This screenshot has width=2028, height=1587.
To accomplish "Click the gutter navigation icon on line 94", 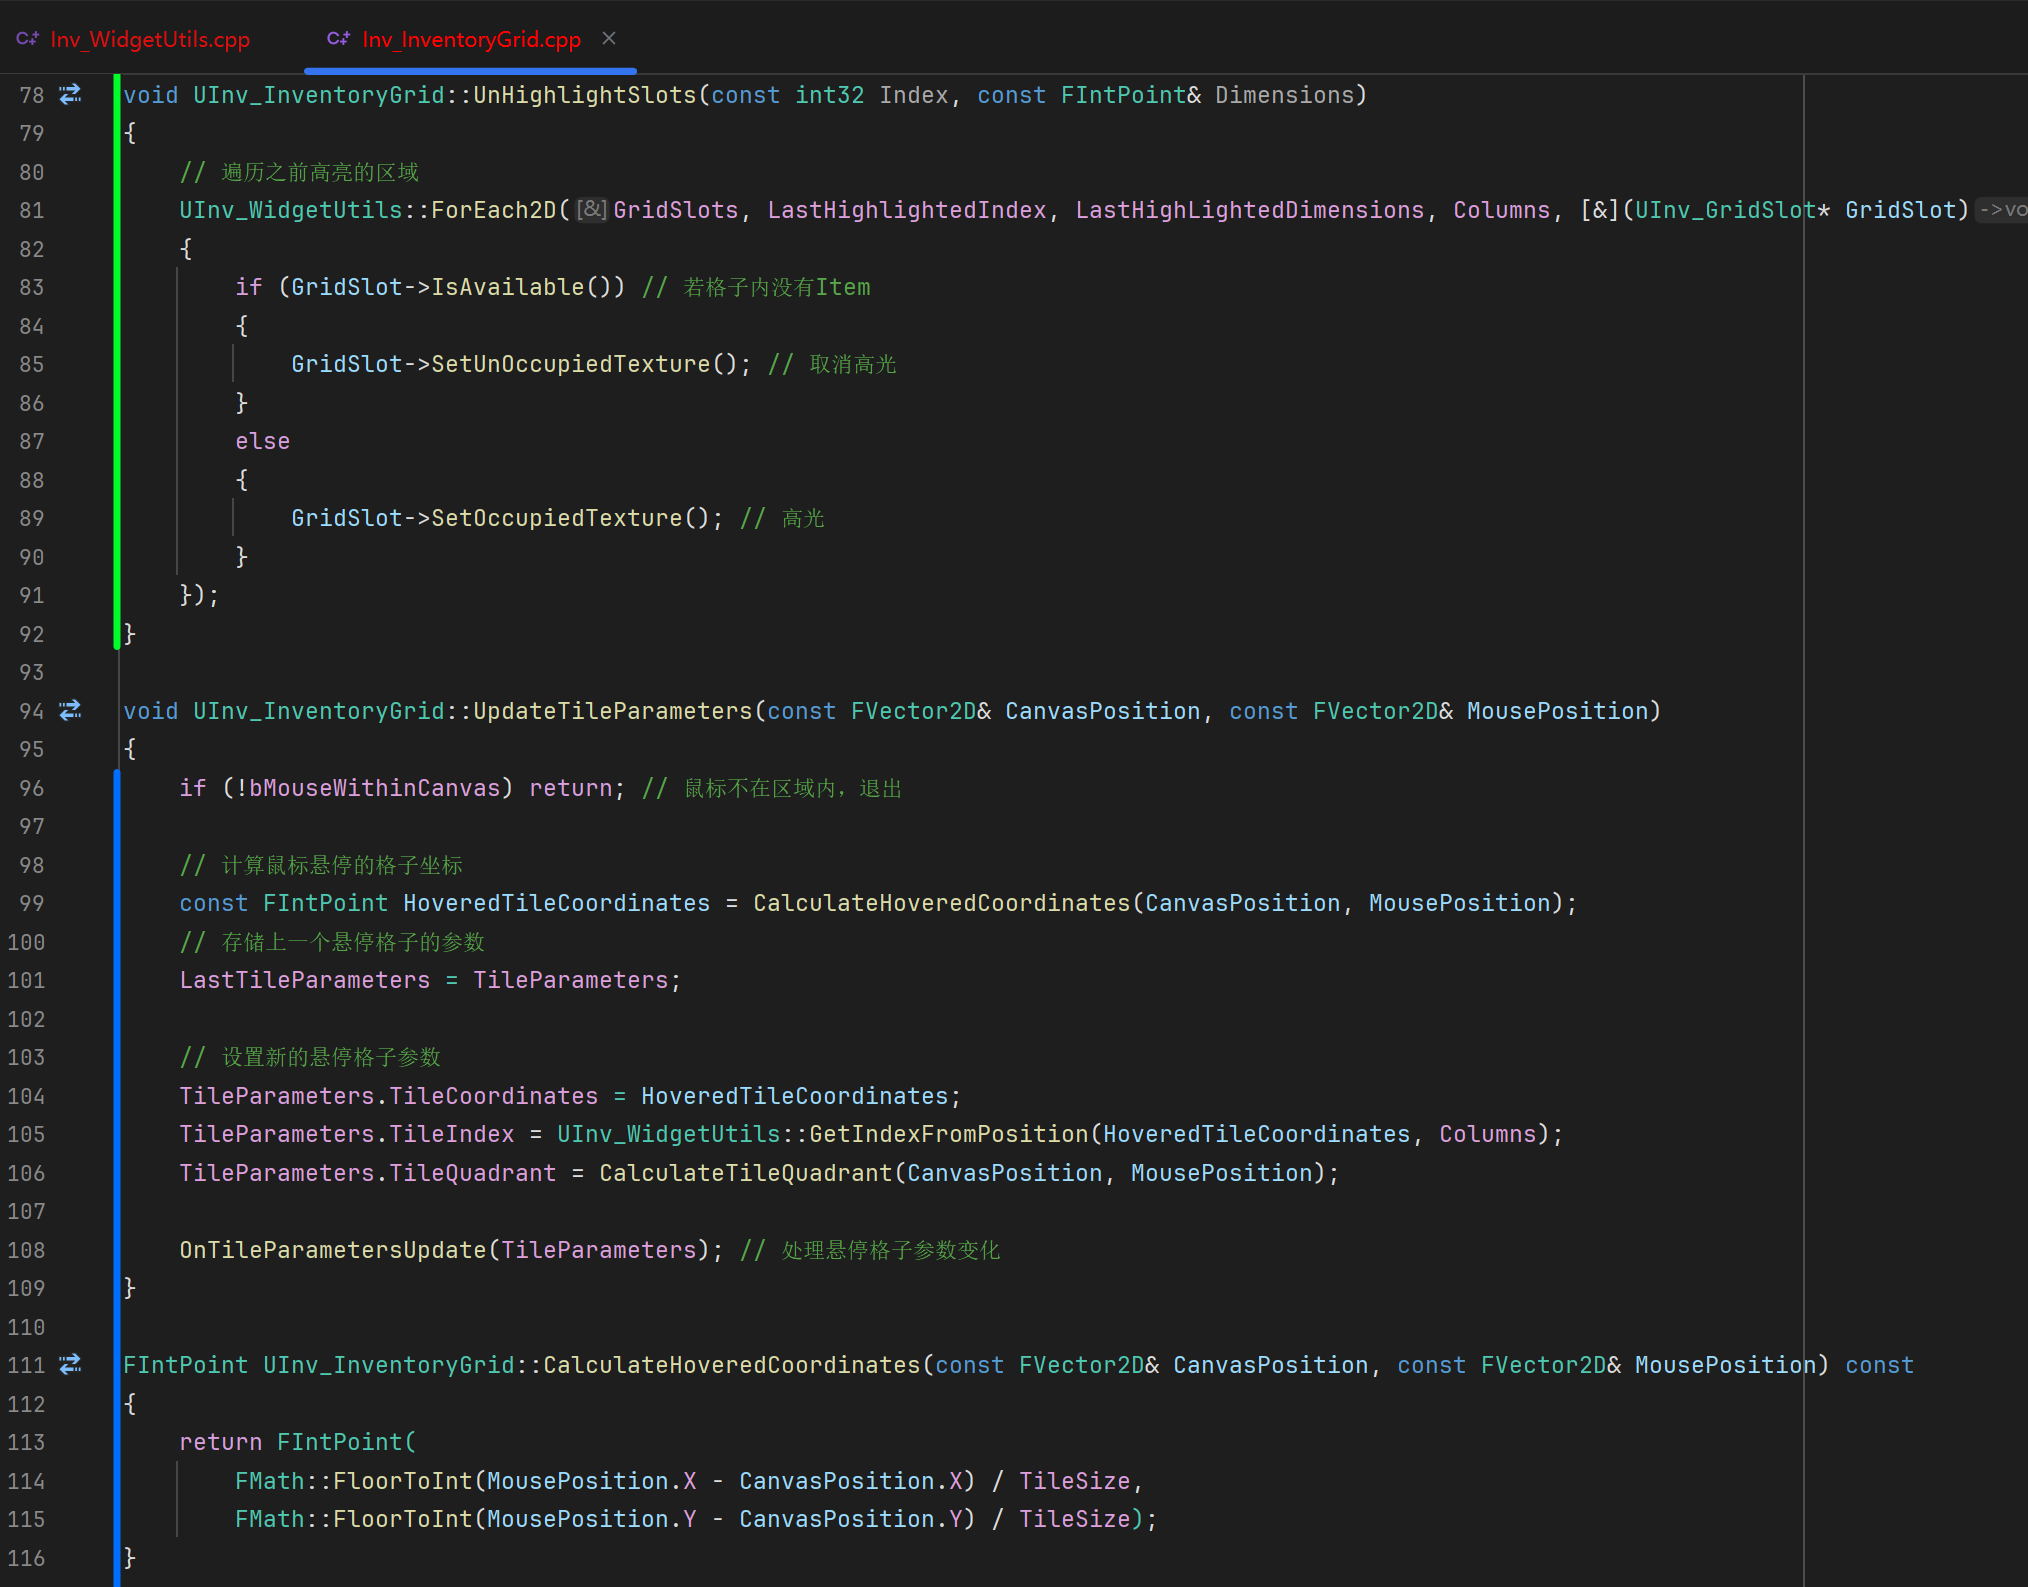I will pyautogui.click(x=70, y=711).
